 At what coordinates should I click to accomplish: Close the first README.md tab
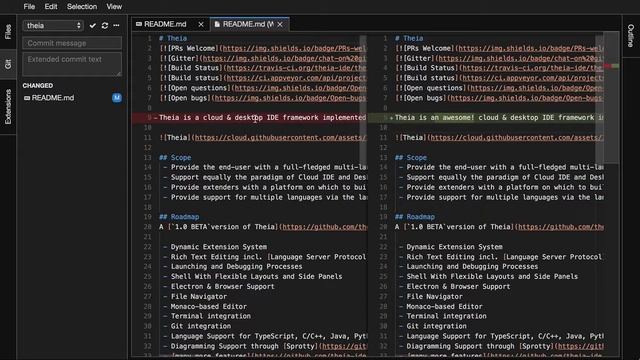coord(201,24)
